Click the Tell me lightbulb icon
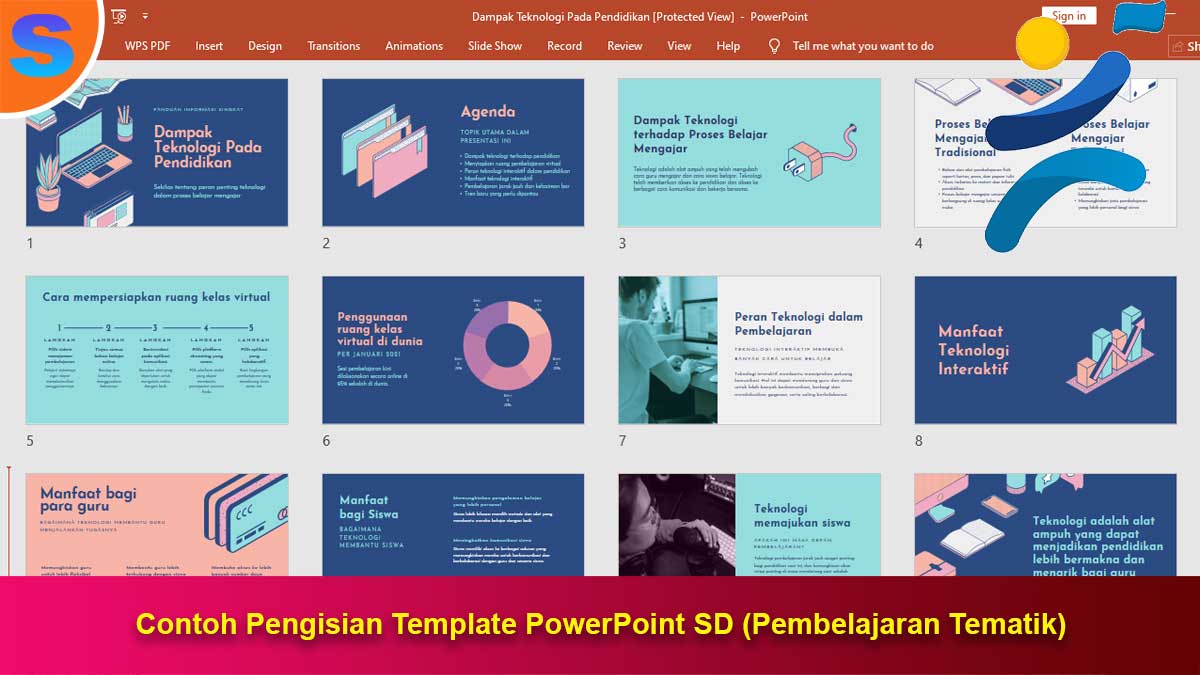 774,46
